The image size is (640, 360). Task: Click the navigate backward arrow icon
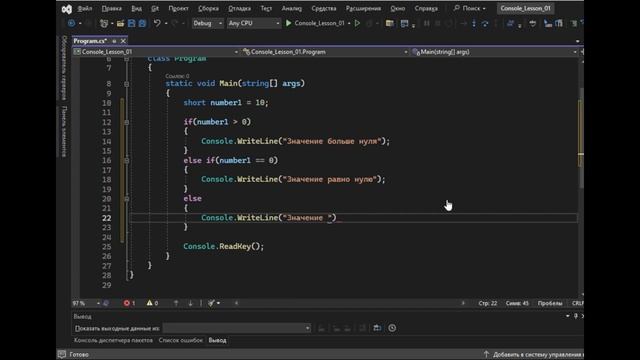pos(71,23)
